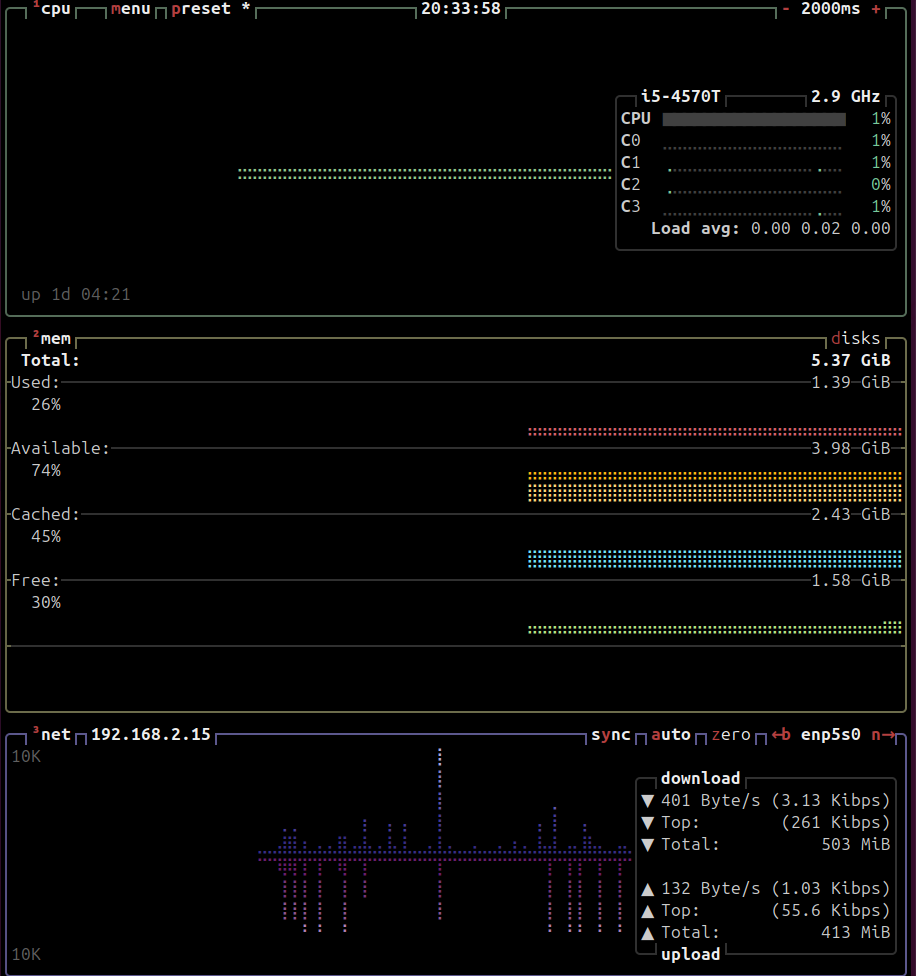This screenshot has height=976, width=916.
Task: Toggle zero reset of network totals
Action: click(x=730, y=735)
